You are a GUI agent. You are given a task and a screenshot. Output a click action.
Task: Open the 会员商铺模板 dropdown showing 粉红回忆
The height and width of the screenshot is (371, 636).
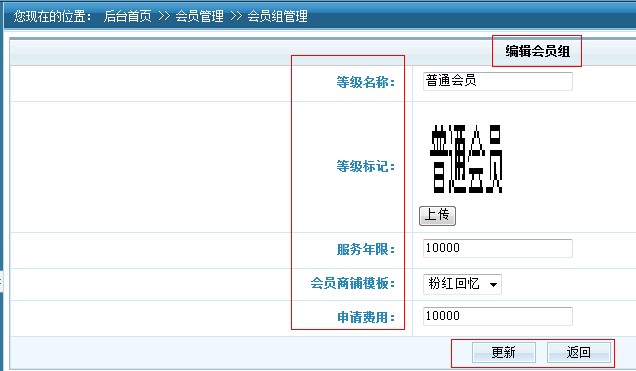[462, 284]
